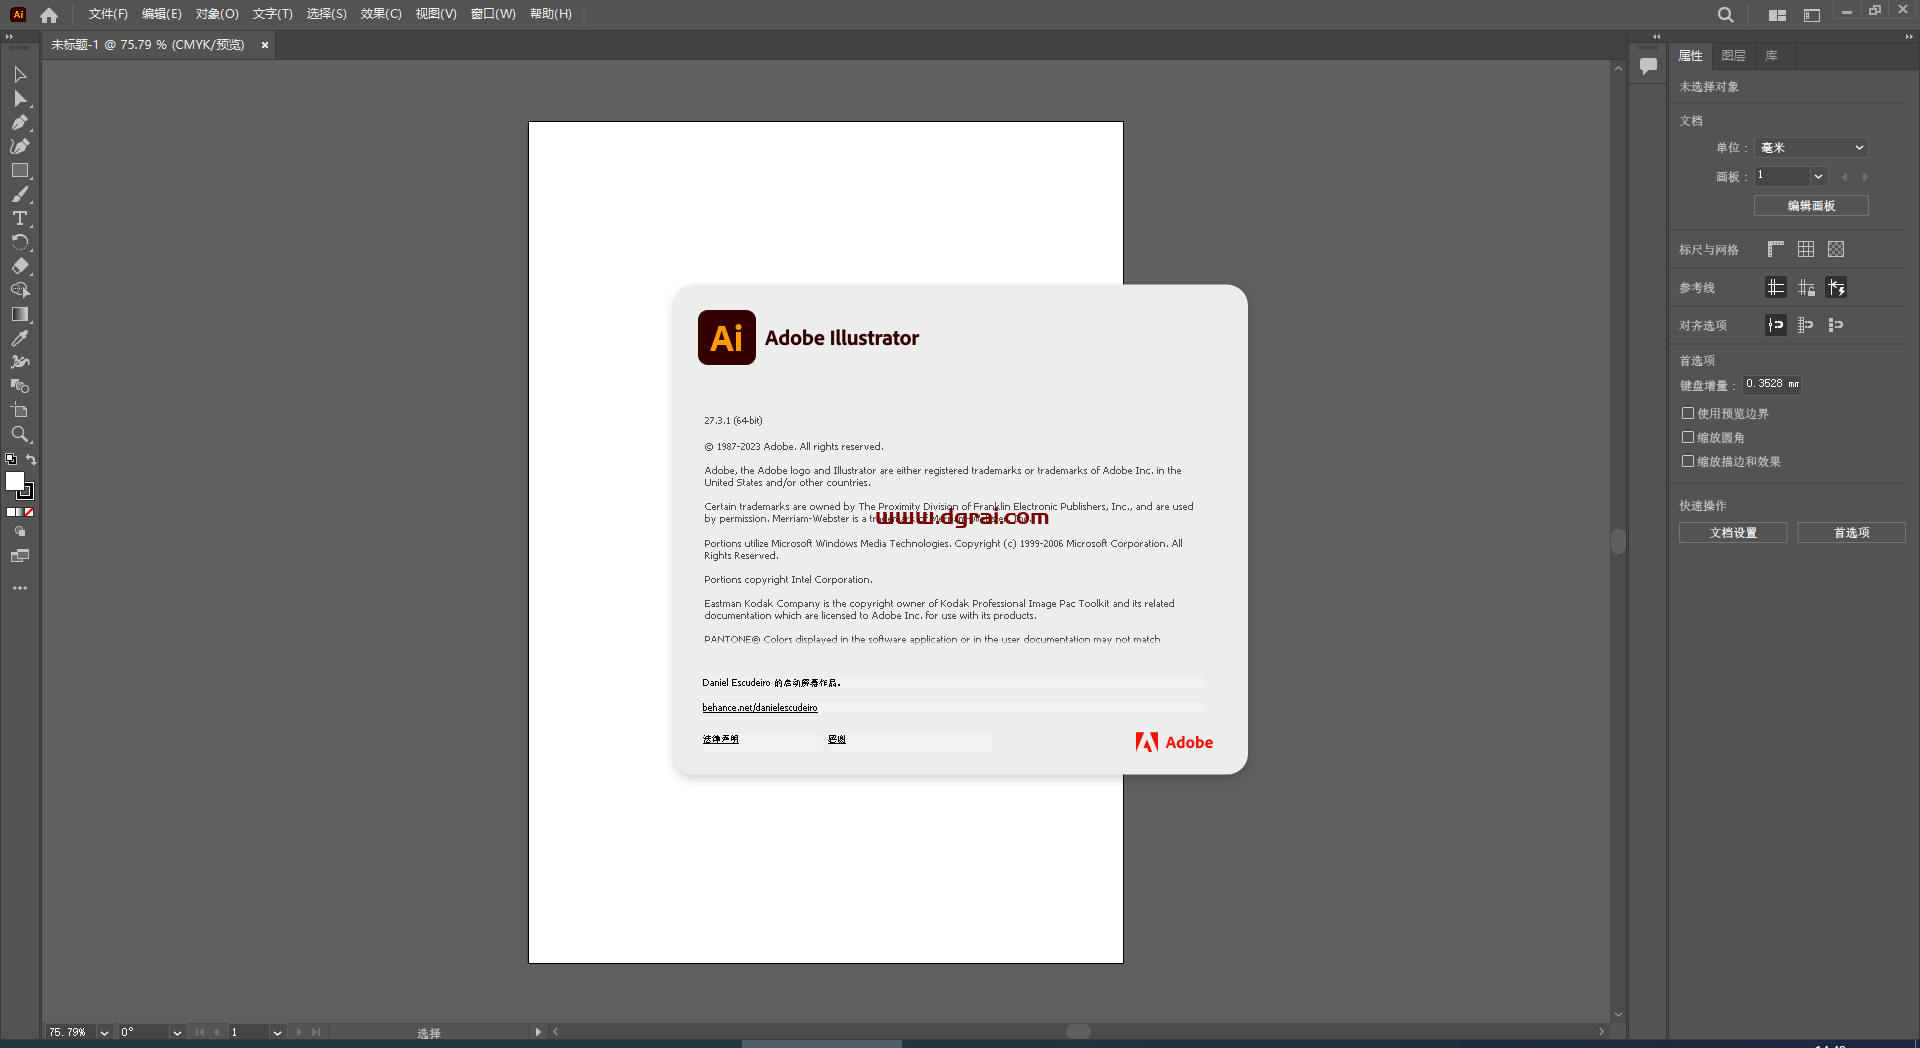
Task: Open the 窗口 menu
Action: [x=491, y=14]
